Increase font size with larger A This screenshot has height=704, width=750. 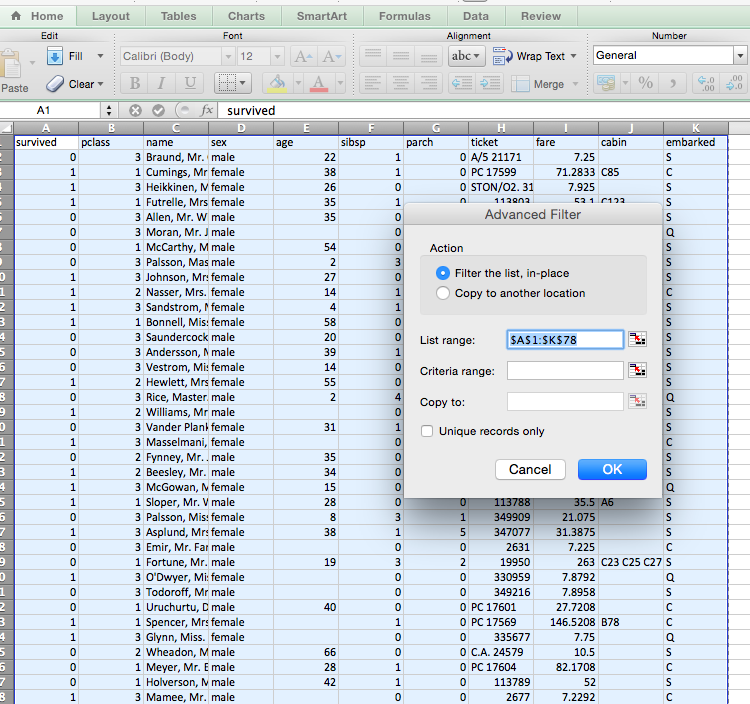(x=304, y=56)
